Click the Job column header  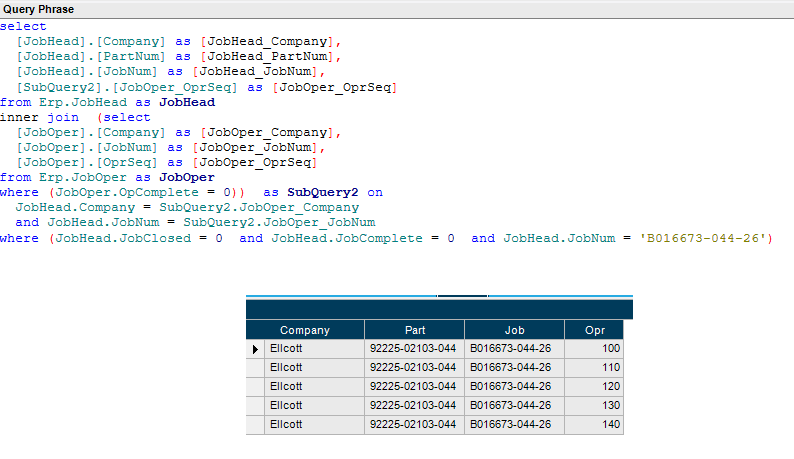[514, 330]
